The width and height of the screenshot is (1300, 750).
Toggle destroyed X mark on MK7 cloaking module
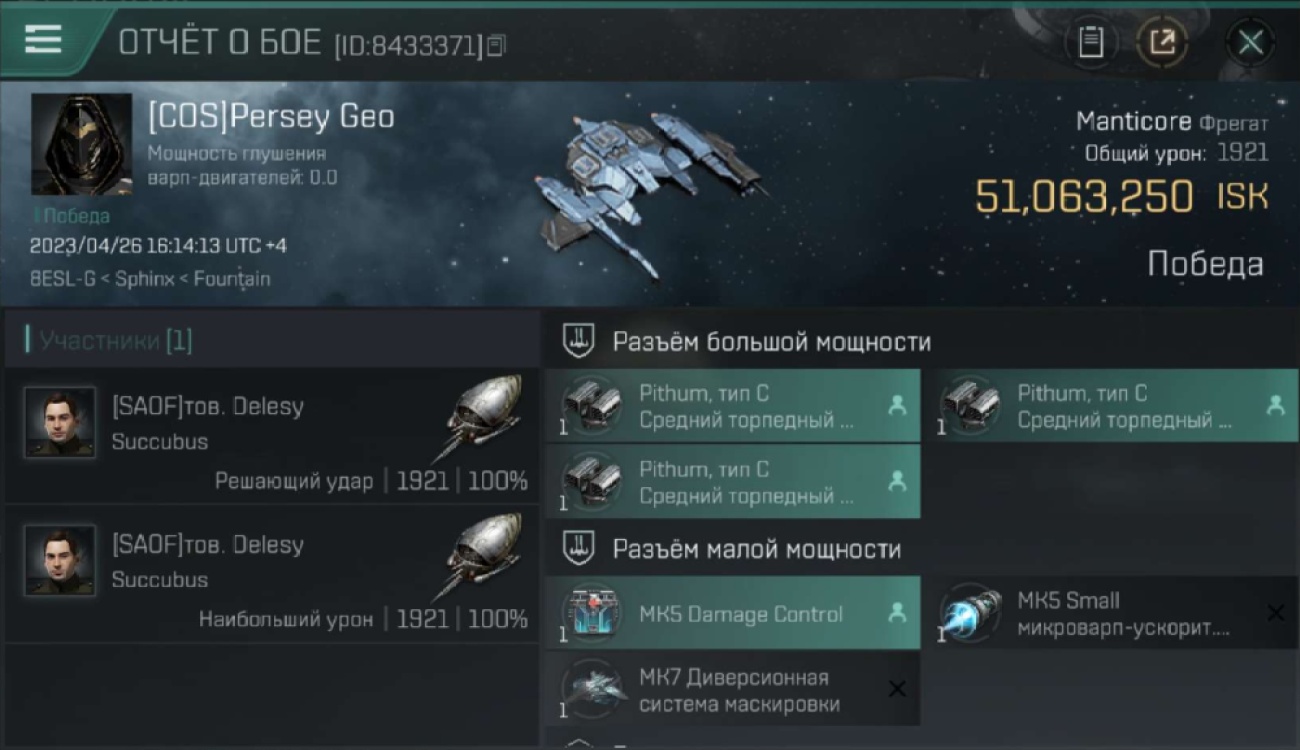pos(897,689)
